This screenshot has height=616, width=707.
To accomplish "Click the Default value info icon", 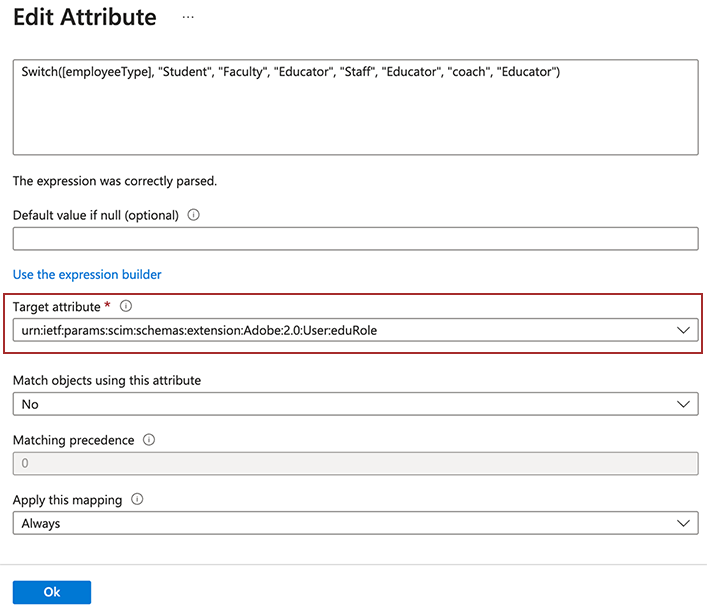I will tap(194, 215).
